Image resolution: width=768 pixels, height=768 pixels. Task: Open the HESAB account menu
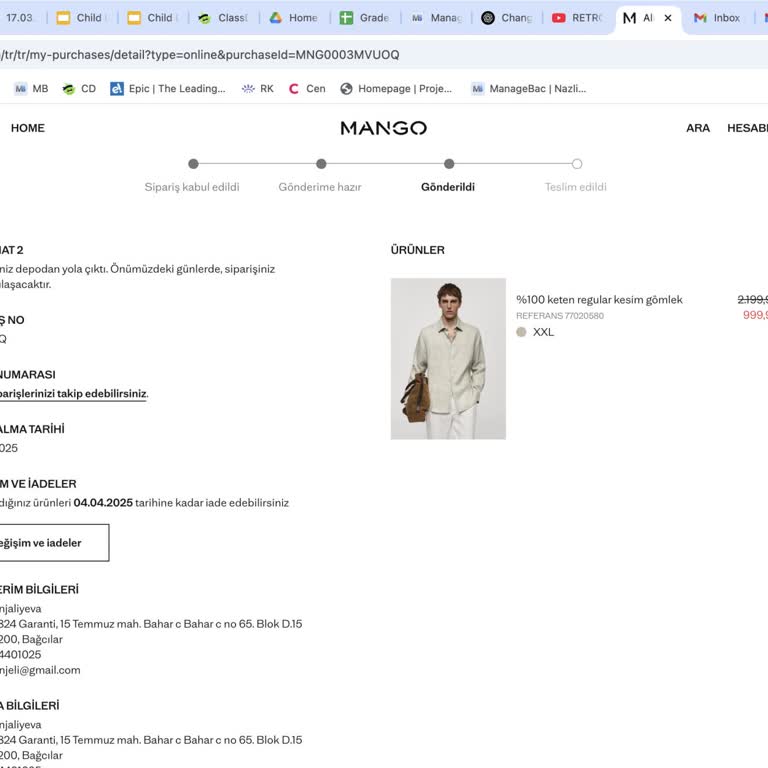coord(747,128)
